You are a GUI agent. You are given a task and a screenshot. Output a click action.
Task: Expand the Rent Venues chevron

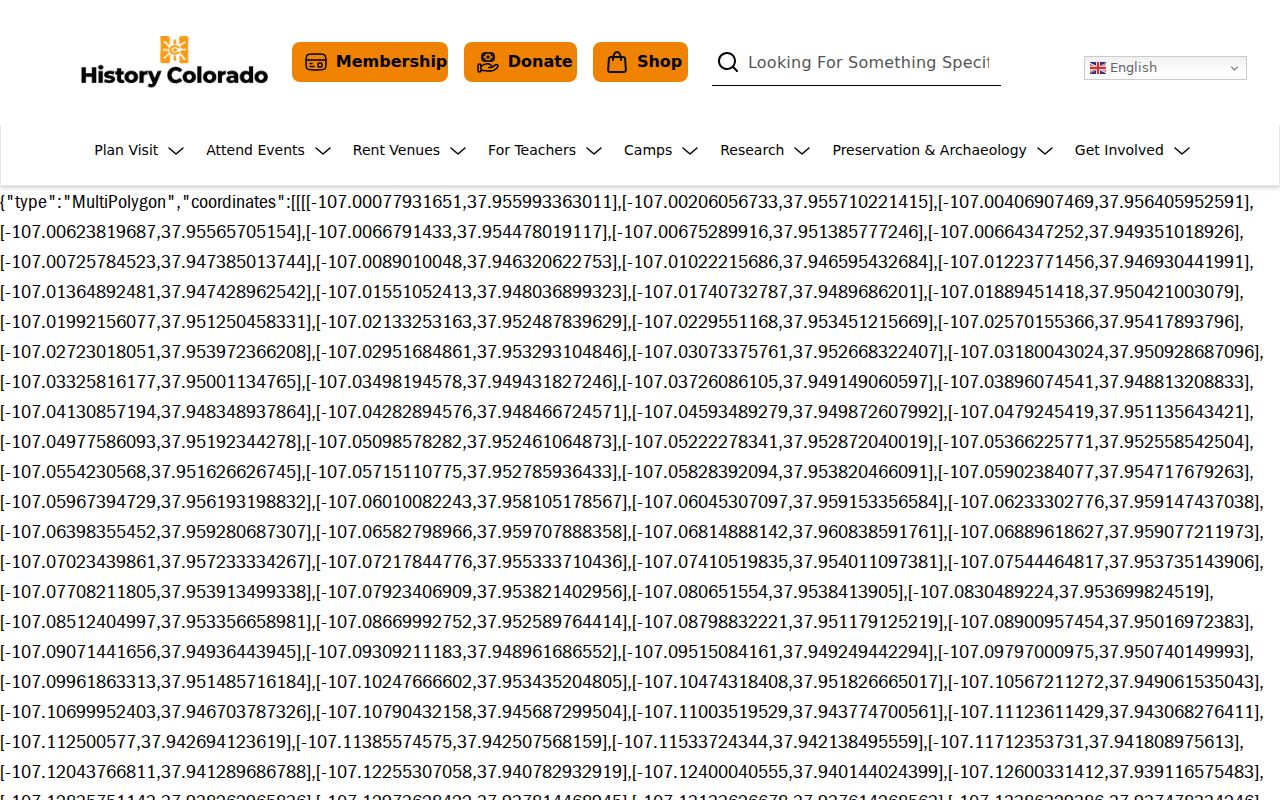[458, 151]
